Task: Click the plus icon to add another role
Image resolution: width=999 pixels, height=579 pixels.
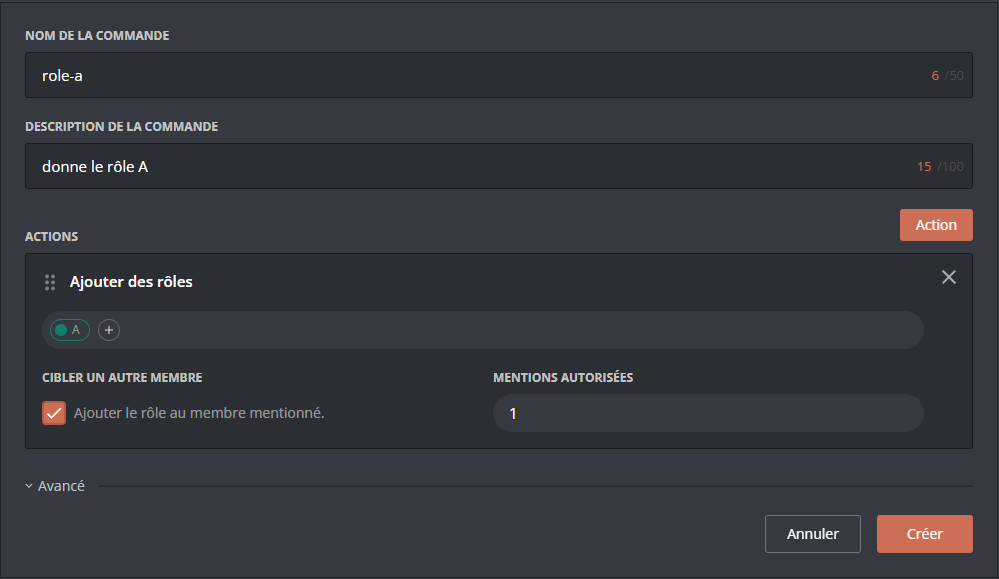Action: [109, 330]
